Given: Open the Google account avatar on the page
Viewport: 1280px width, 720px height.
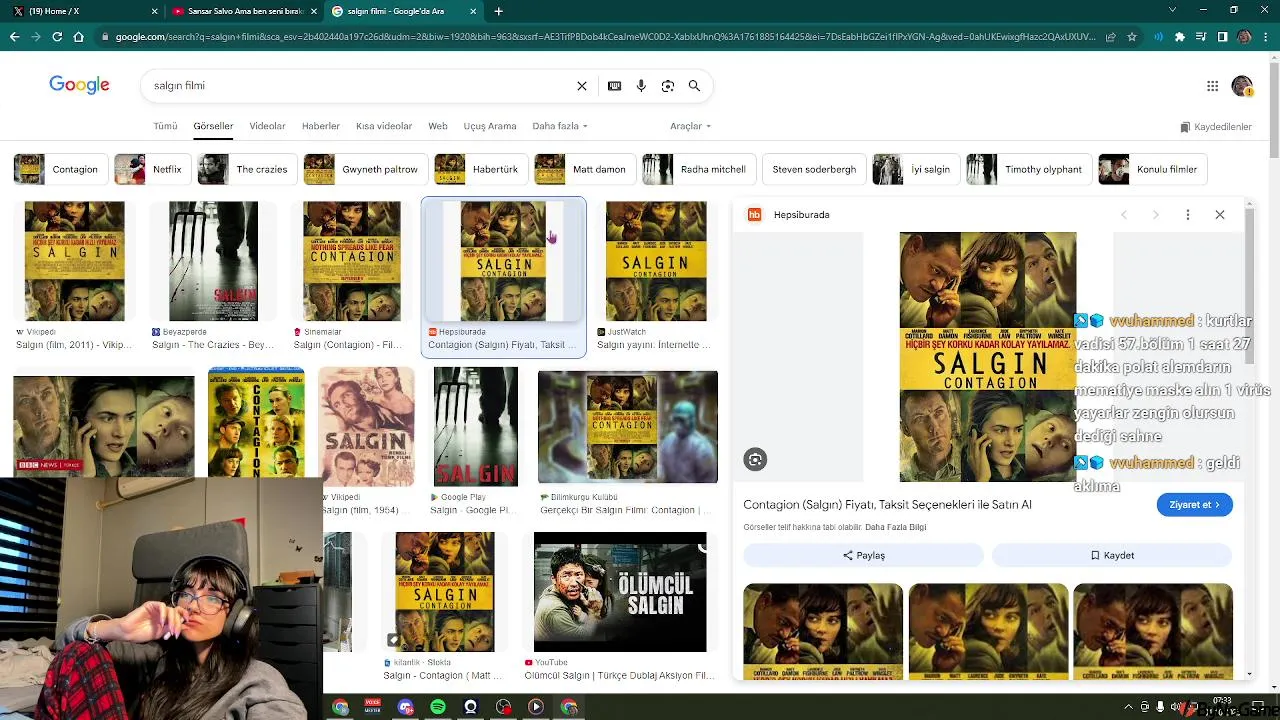Looking at the screenshot, I should click(1242, 86).
